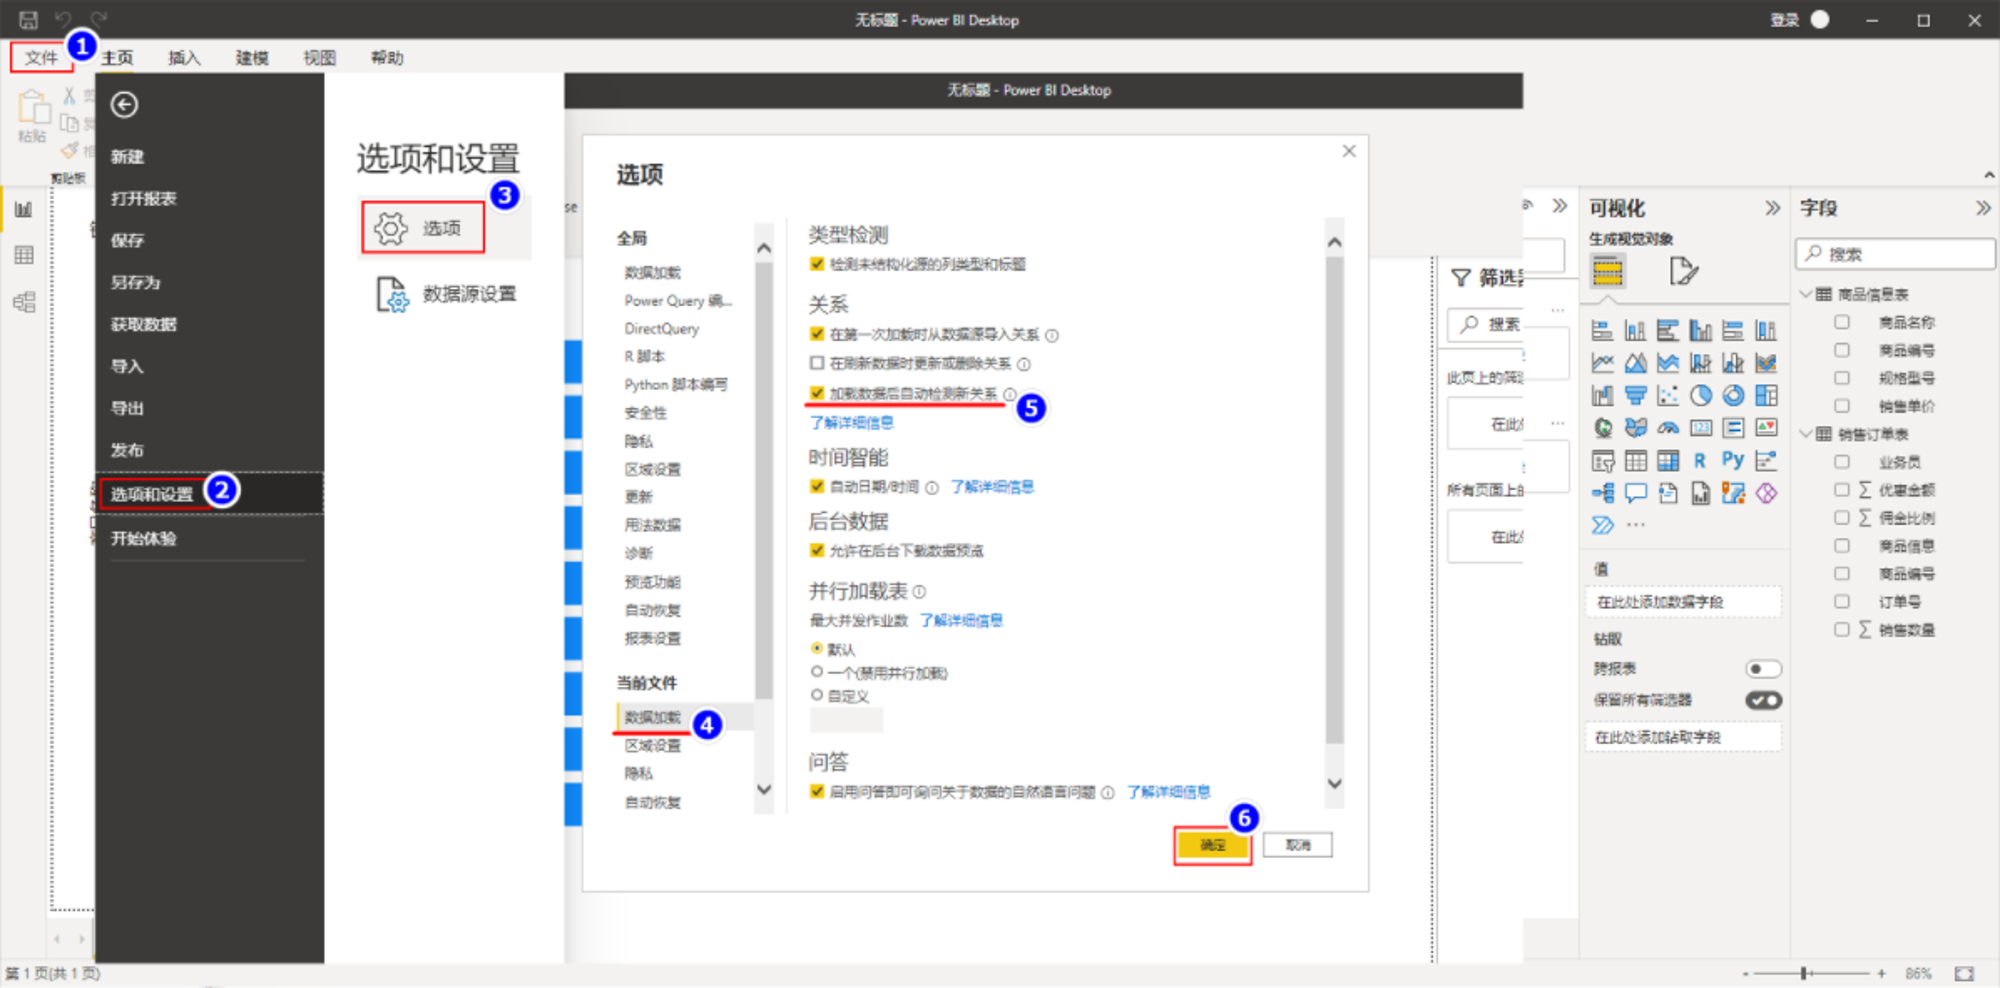This screenshot has height=988, width=2000.
Task: Check the 商品名称 field checkbox
Action: point(1842,322)
